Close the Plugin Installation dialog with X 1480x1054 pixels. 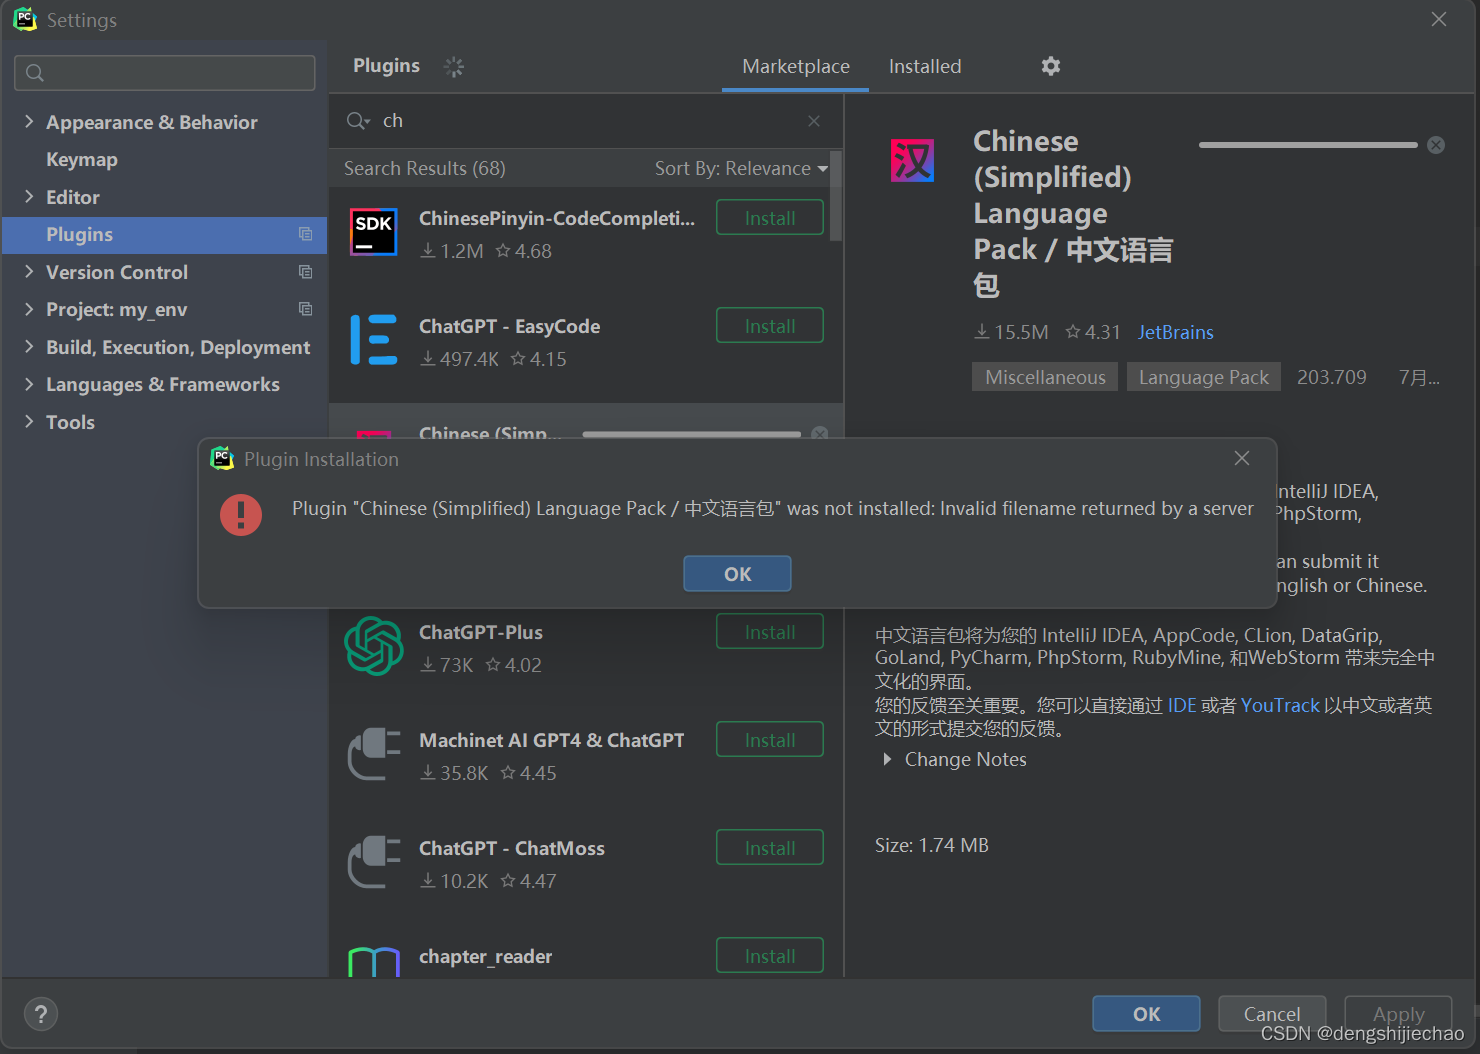click(x=1242, y=458)
